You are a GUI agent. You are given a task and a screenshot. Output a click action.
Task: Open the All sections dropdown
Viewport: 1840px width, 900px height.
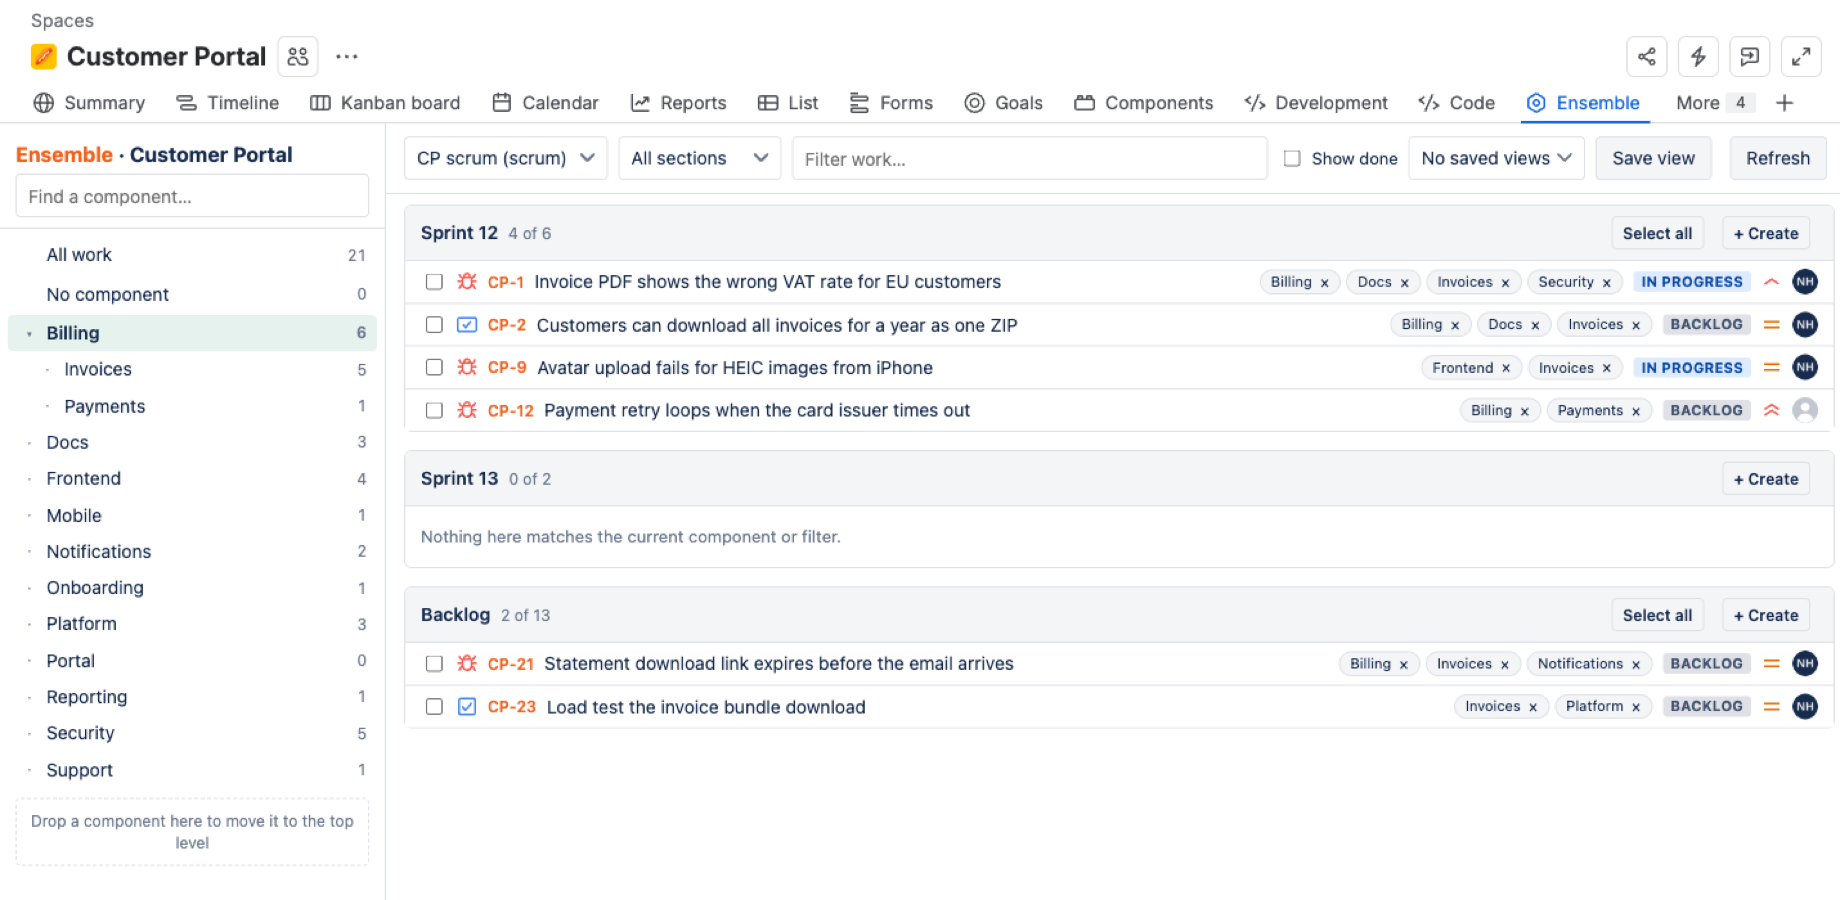point(700,158)
